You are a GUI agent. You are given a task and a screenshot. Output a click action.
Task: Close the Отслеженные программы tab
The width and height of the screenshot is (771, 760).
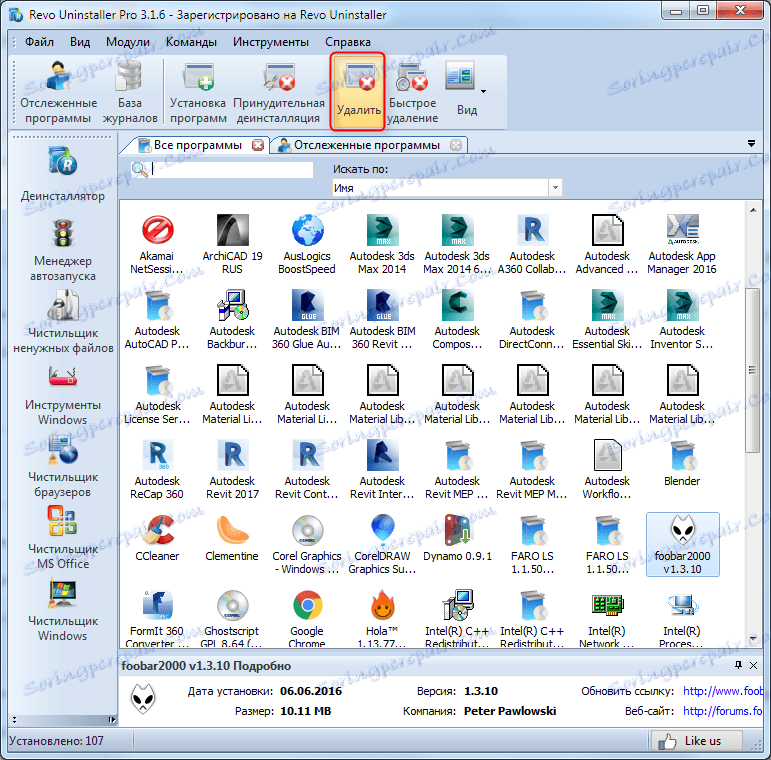456,145
